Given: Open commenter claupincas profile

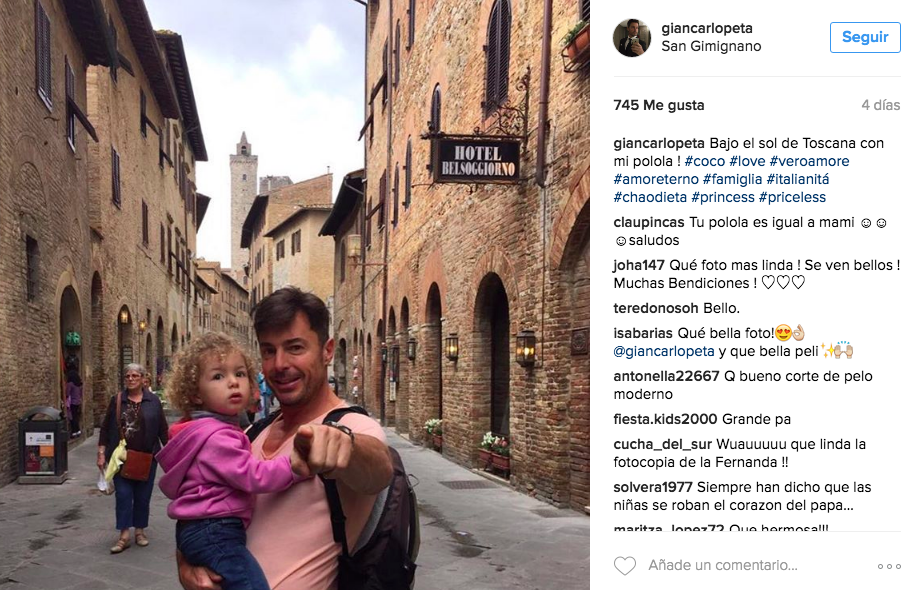Looking at the screenshot, I should (x=649, y=222).
